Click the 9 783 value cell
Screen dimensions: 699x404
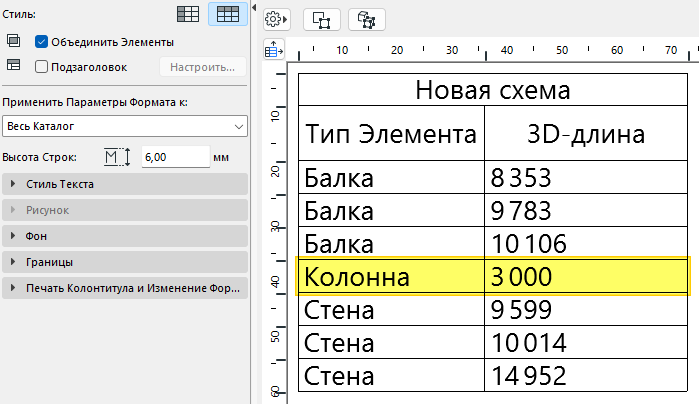[586, 210]
